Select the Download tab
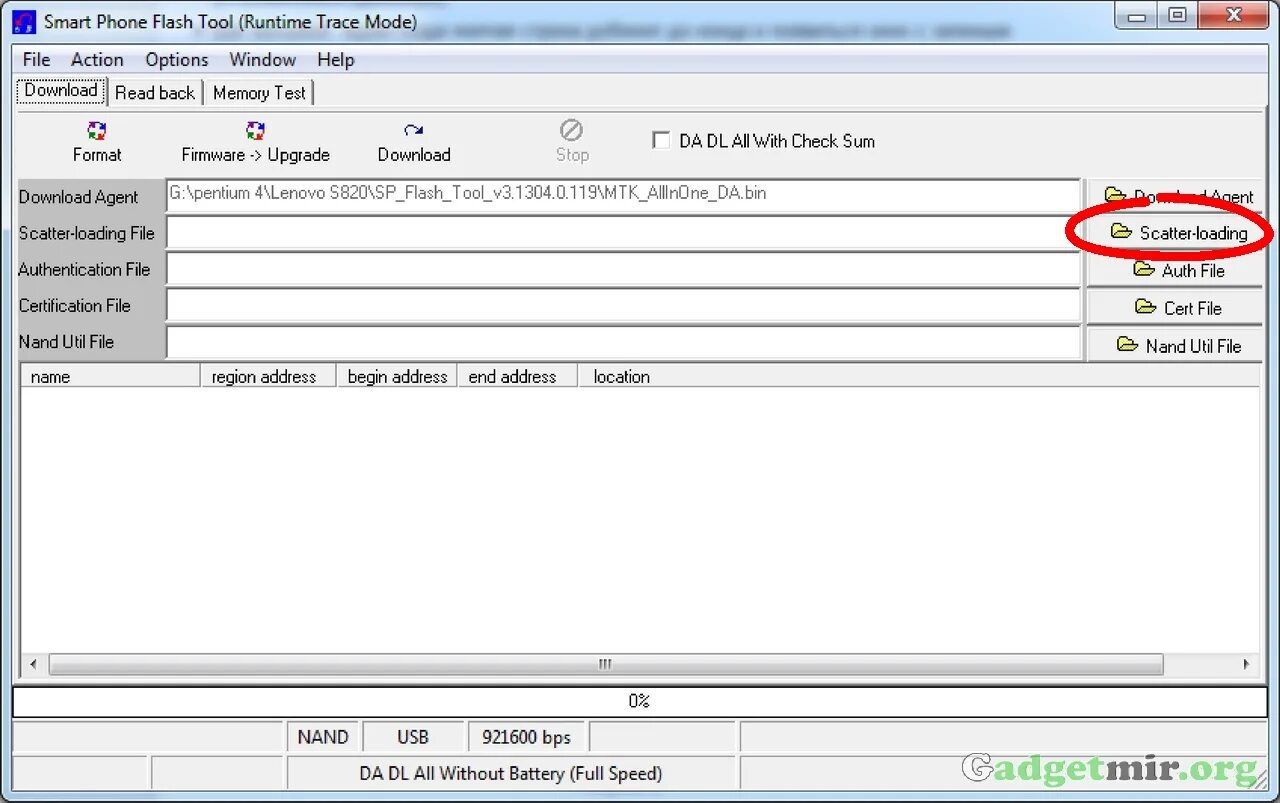The height and width of the screenshot is (803, 1280). [61, 90]
